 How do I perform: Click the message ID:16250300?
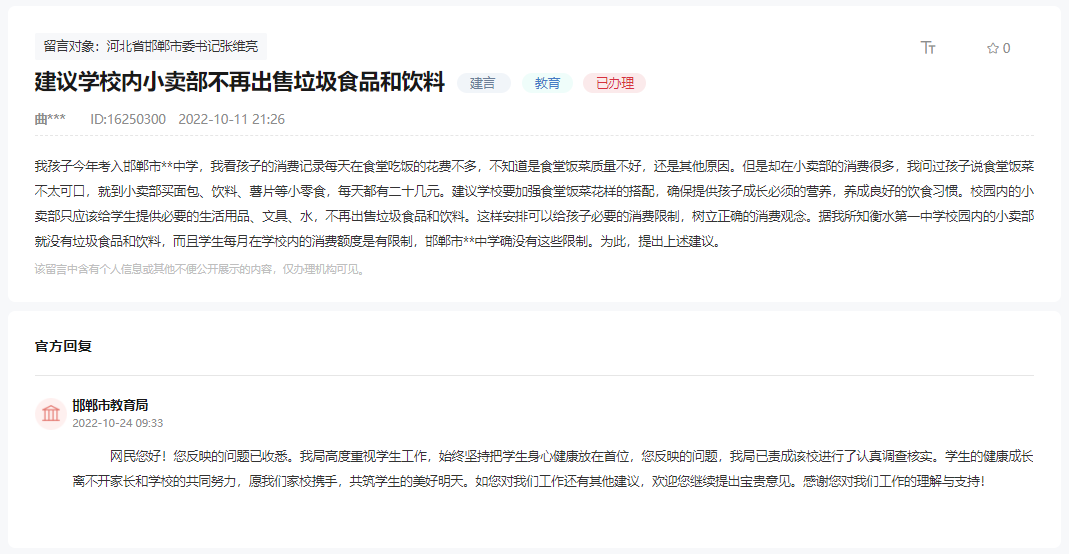click(128, 119)
